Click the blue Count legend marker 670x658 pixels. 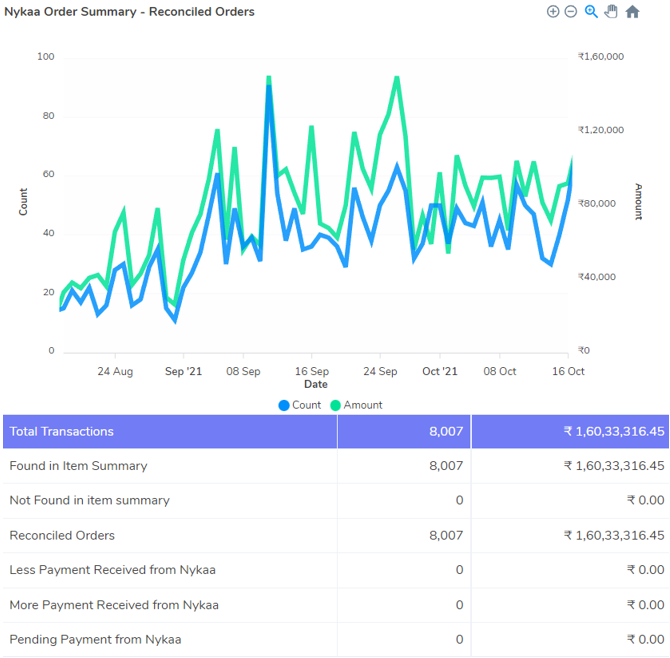pyautogui.click(x=284, y=405)
